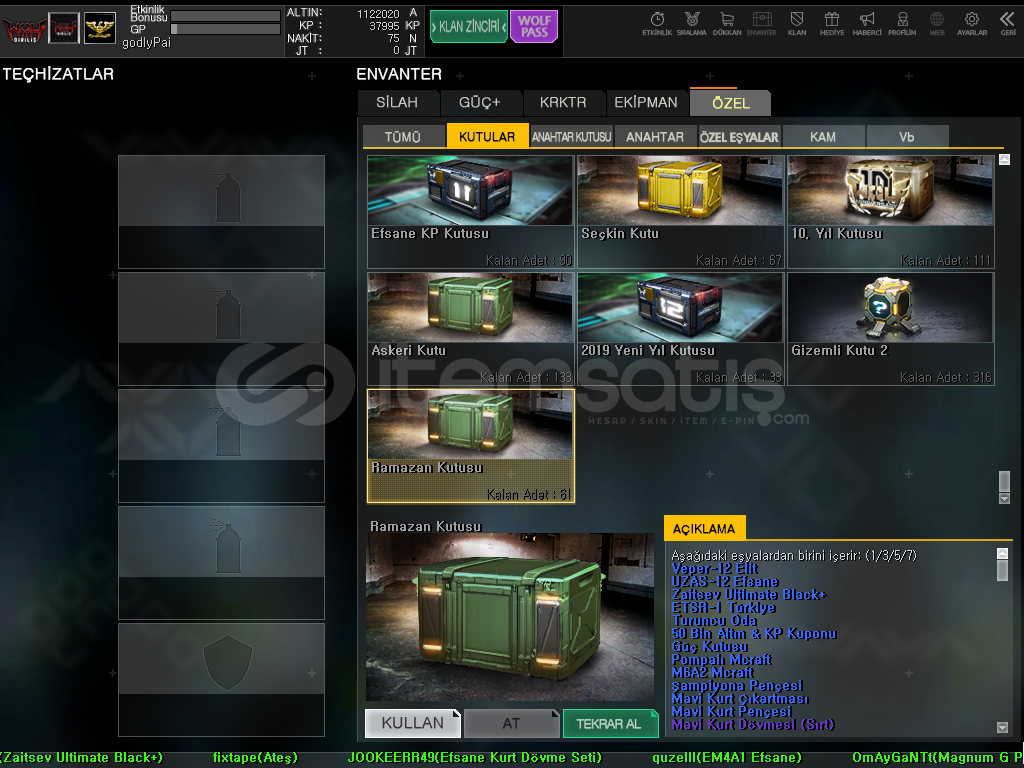Screen dimensions: 1024x768
Task: Click the inventory list scrollbar thumb
Action: 1004,481
